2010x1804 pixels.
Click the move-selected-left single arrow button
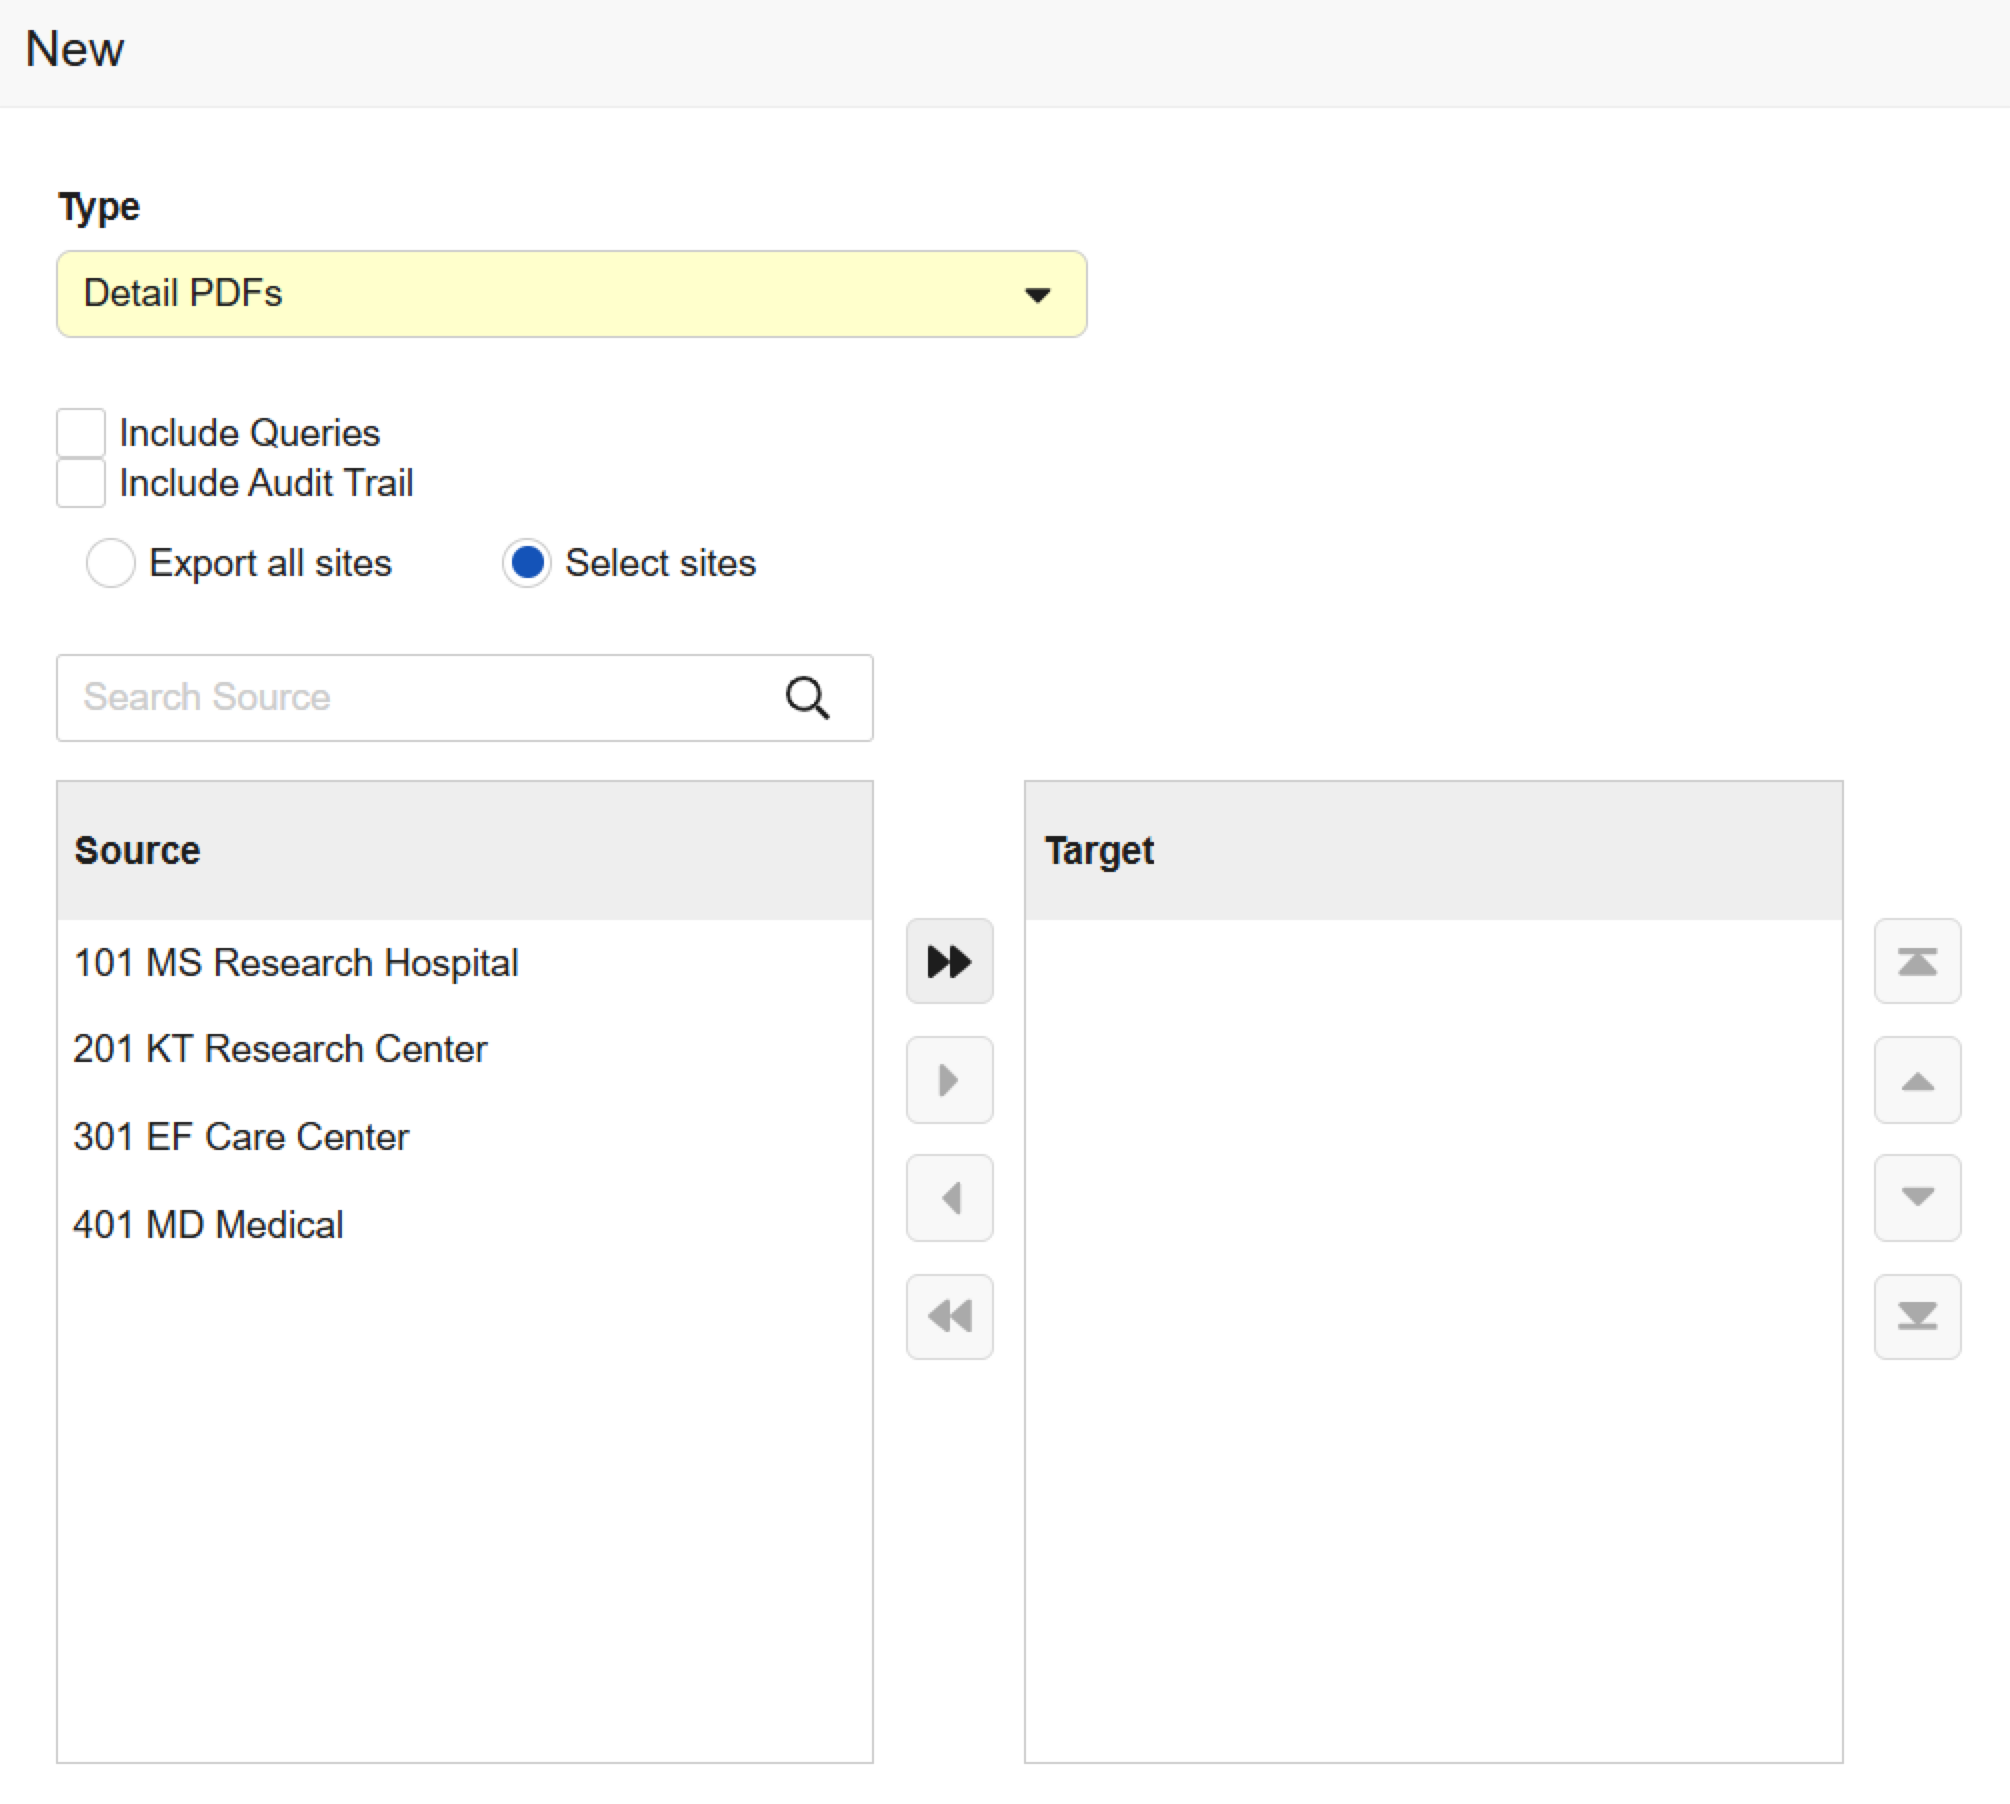click(x=949, y=1198)
